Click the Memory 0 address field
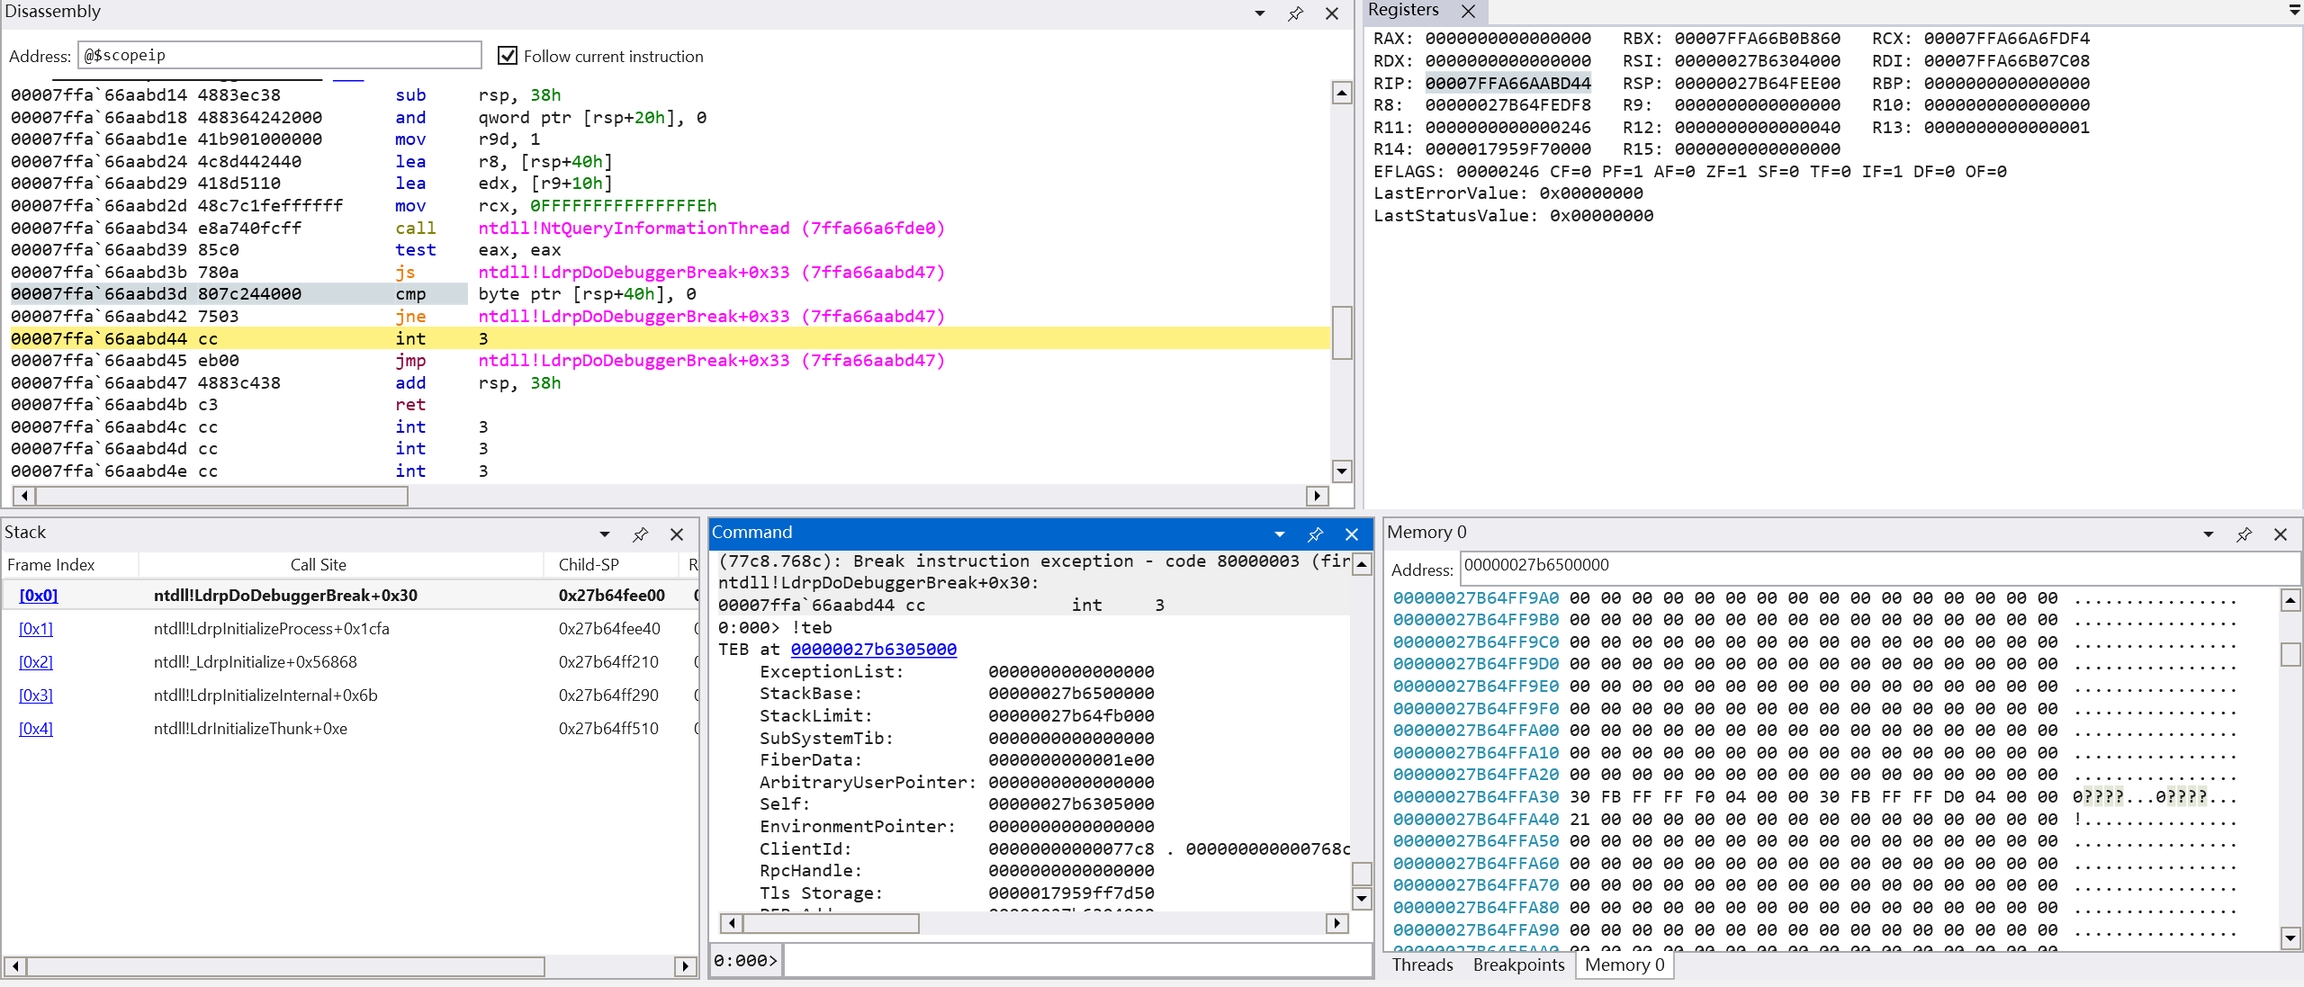This screenshot has height=987, width=2304. (1878, 566)
